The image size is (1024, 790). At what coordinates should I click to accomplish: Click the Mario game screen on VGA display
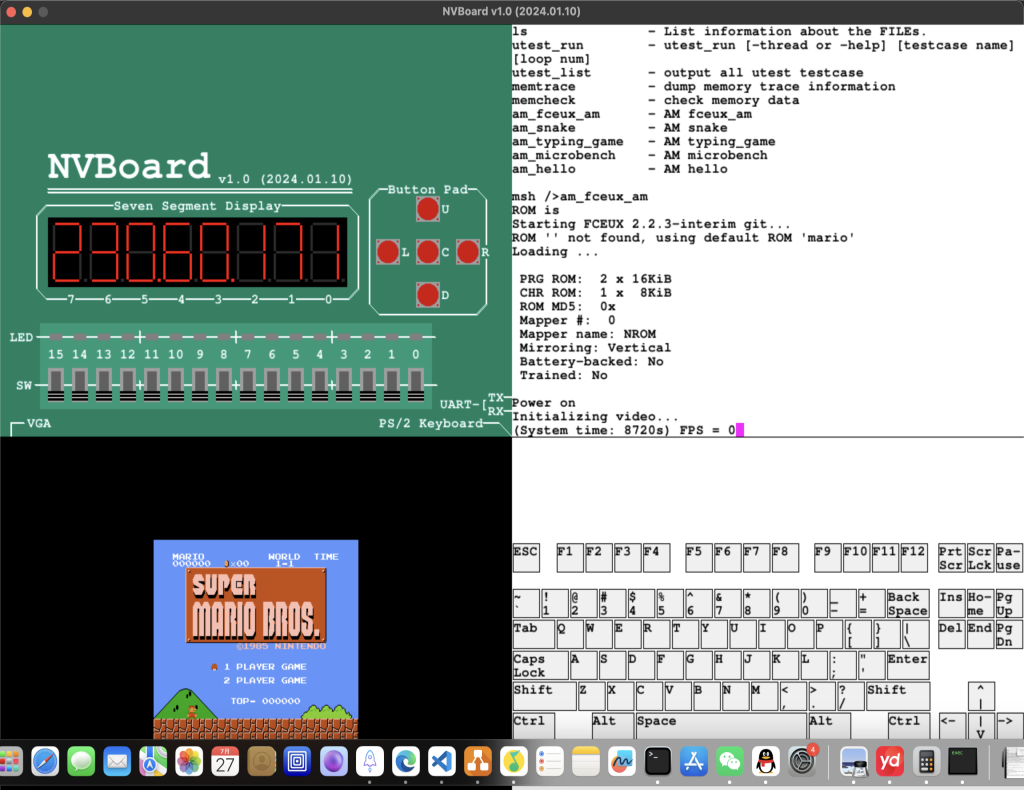click(x=256, y=639)
